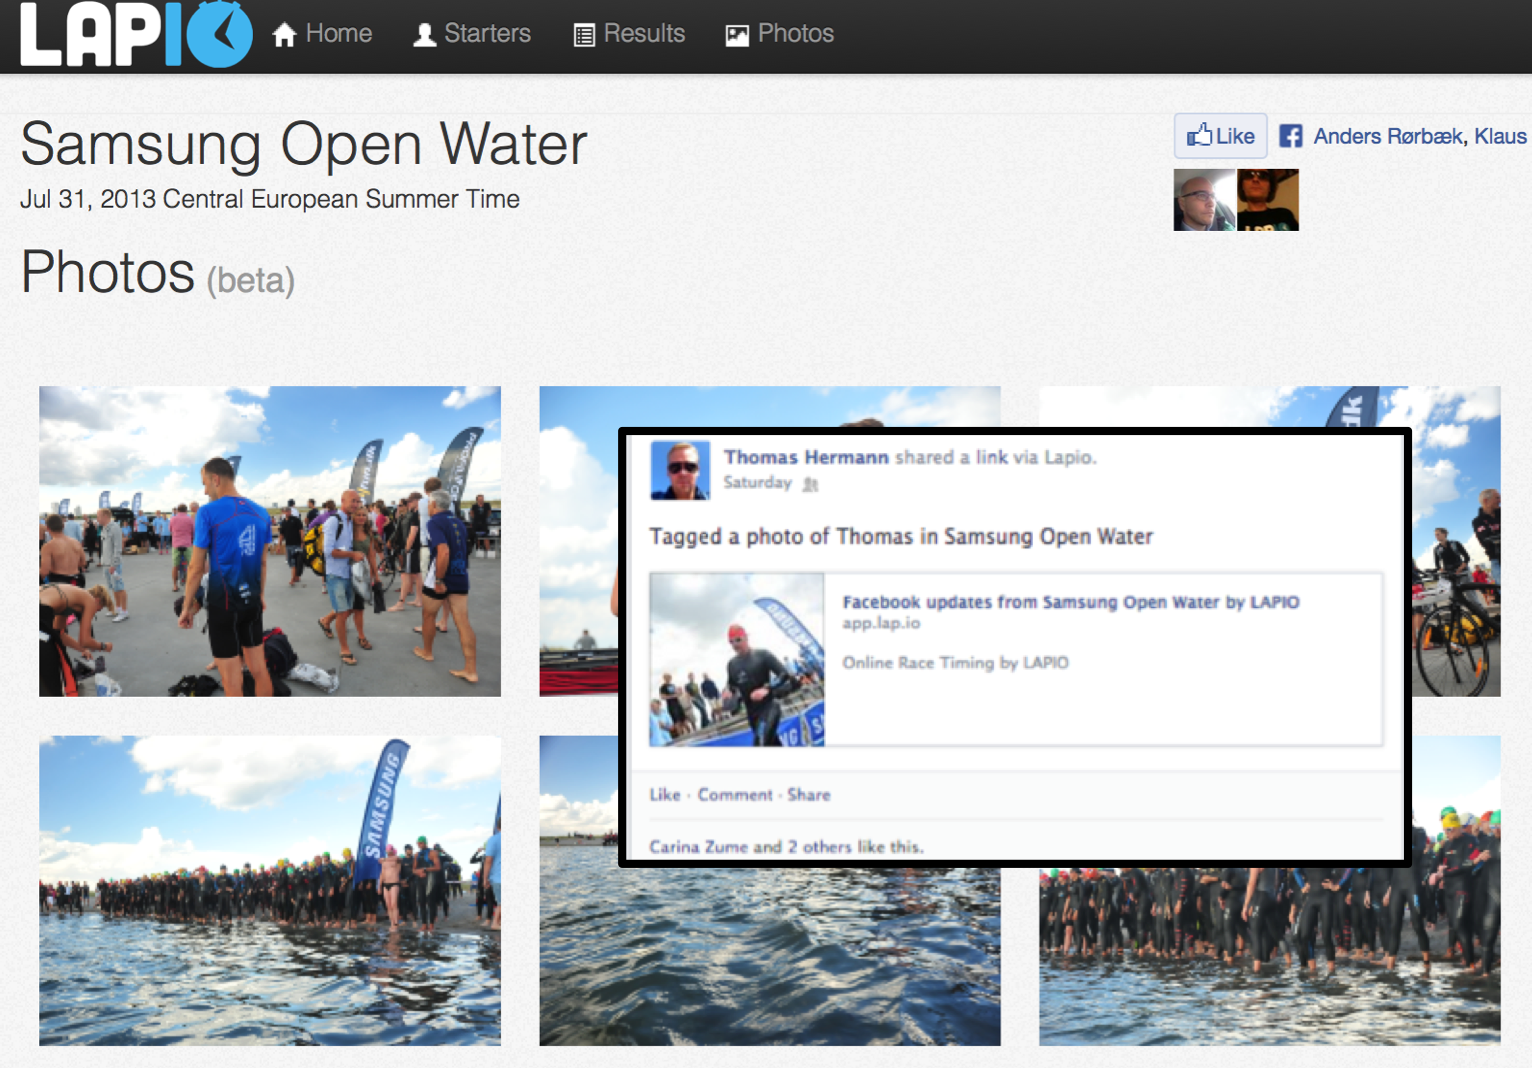Open Thomas Hermann's profile name link
Image resolution: width=1532 pixels, height=1068 pixels.
806,457
